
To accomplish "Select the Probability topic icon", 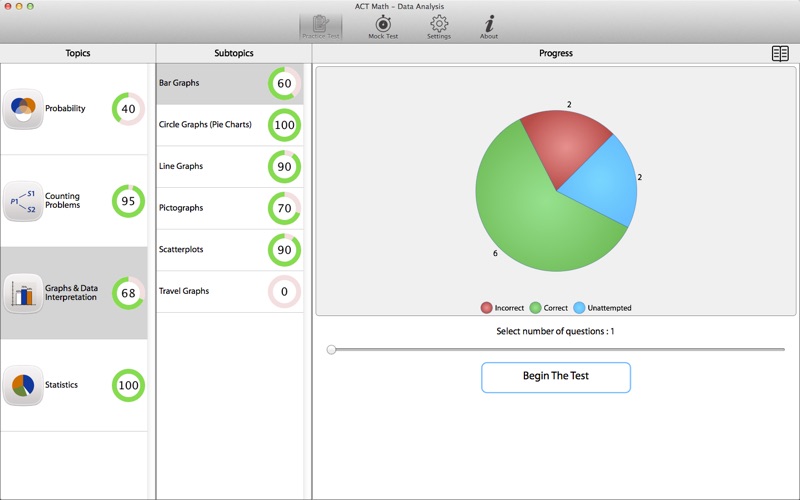I will (x=22, y=108).
